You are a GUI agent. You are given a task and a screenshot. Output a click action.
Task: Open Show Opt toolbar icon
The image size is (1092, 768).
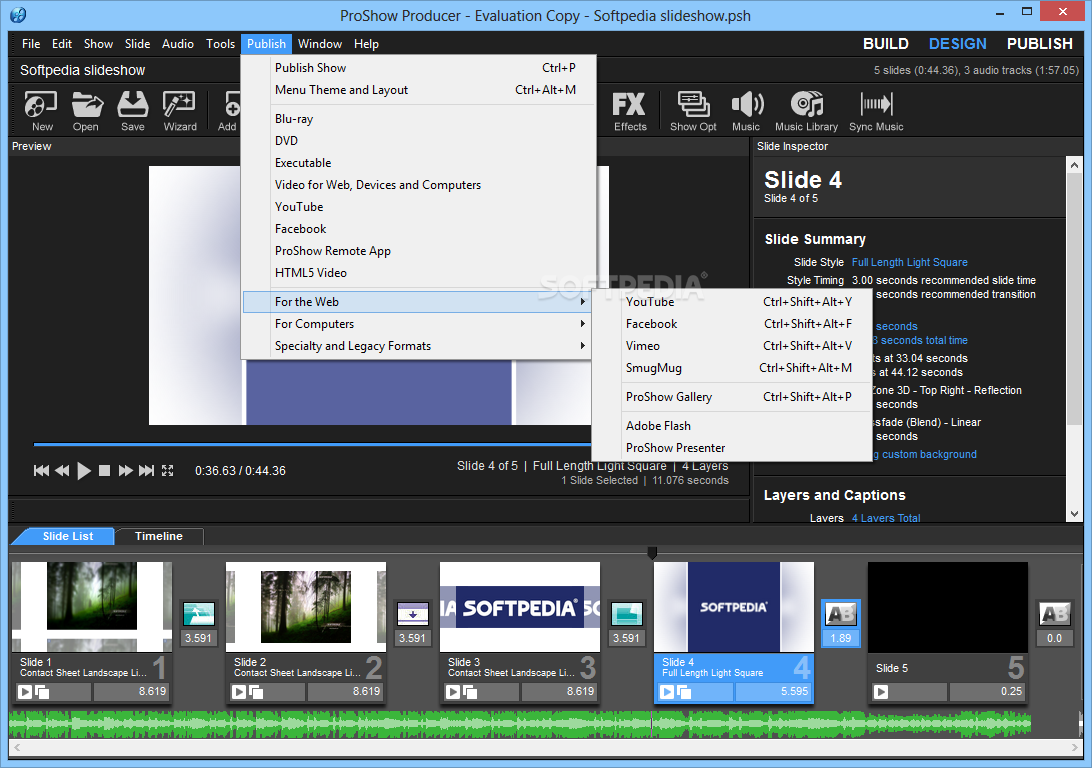[693, 111]
